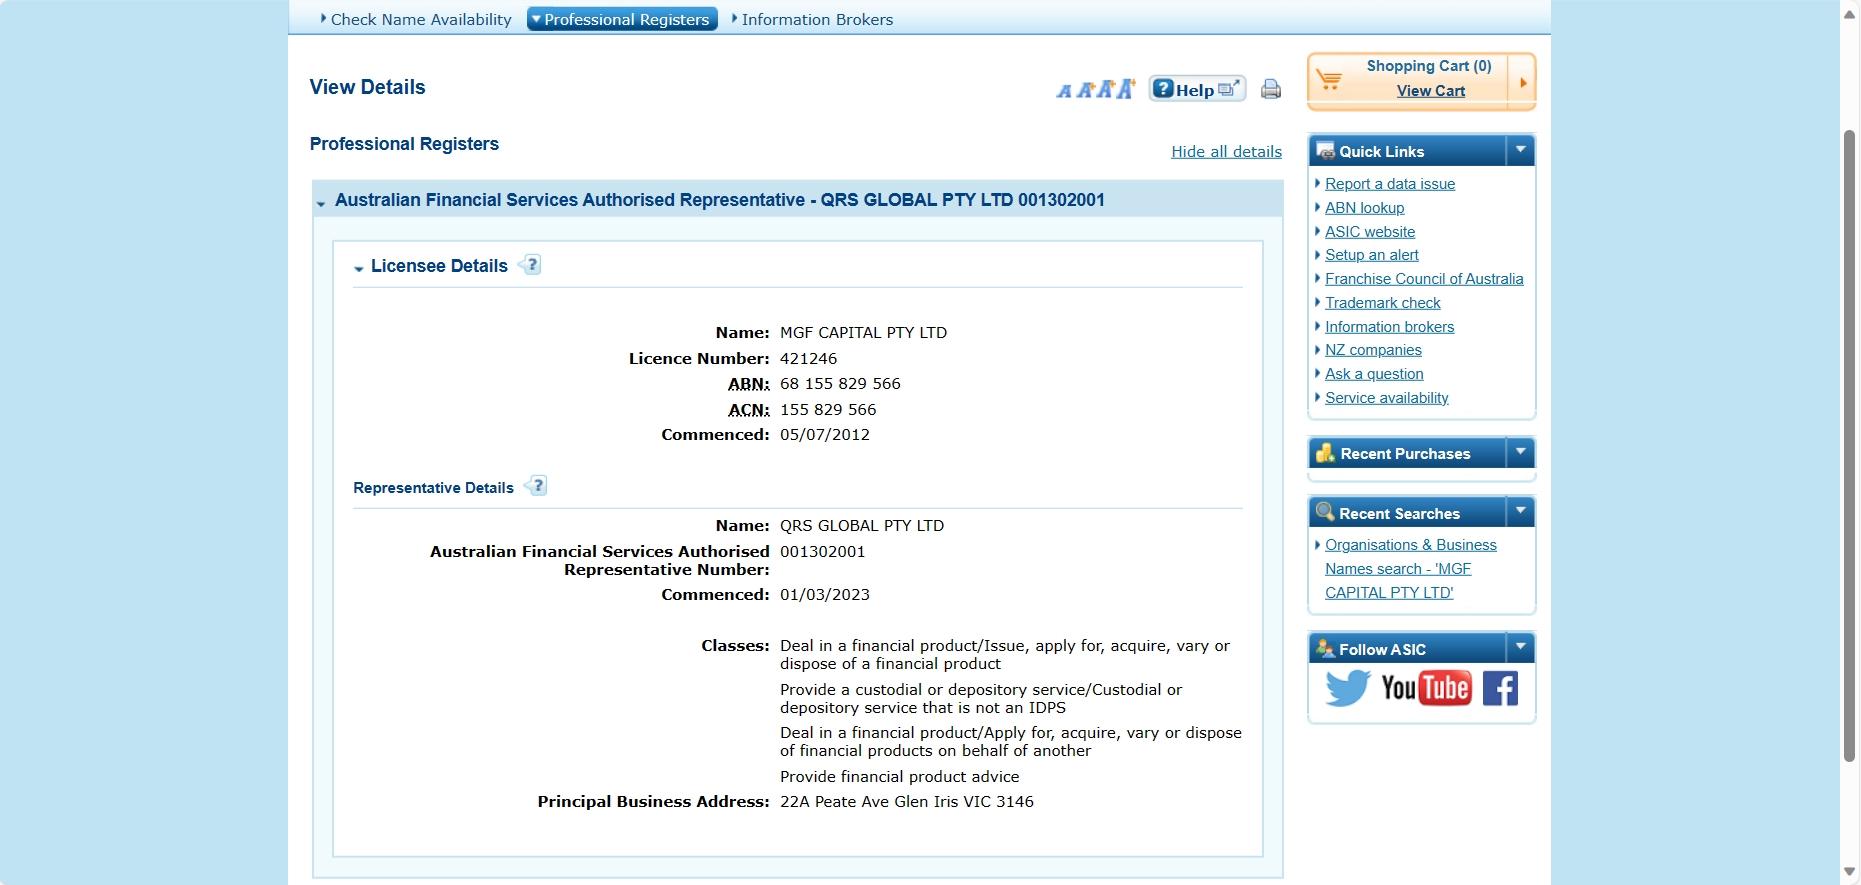Click the Recent Searches magnifier icon

tap(1325, 512)
